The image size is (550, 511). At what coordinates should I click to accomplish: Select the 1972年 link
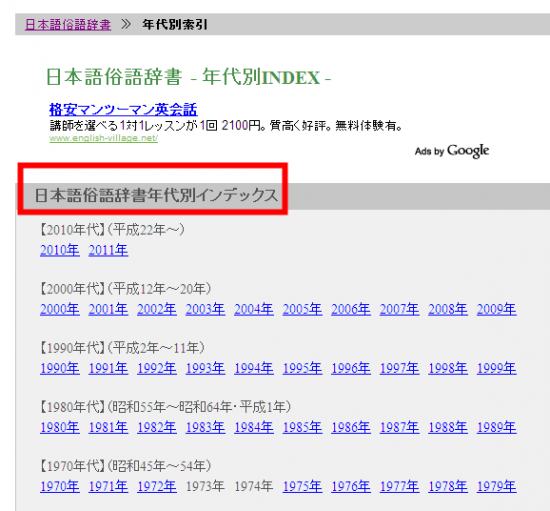click(x=157, y=486)
